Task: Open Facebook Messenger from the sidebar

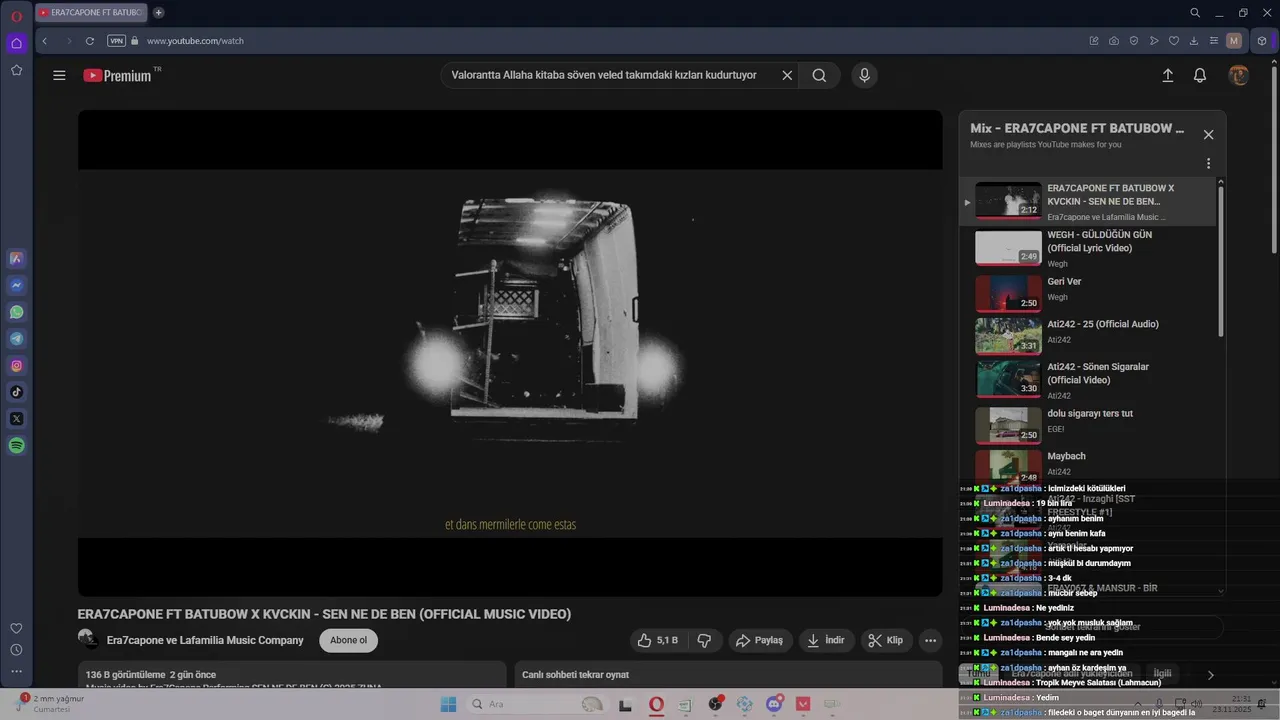Action: point(16,285)
